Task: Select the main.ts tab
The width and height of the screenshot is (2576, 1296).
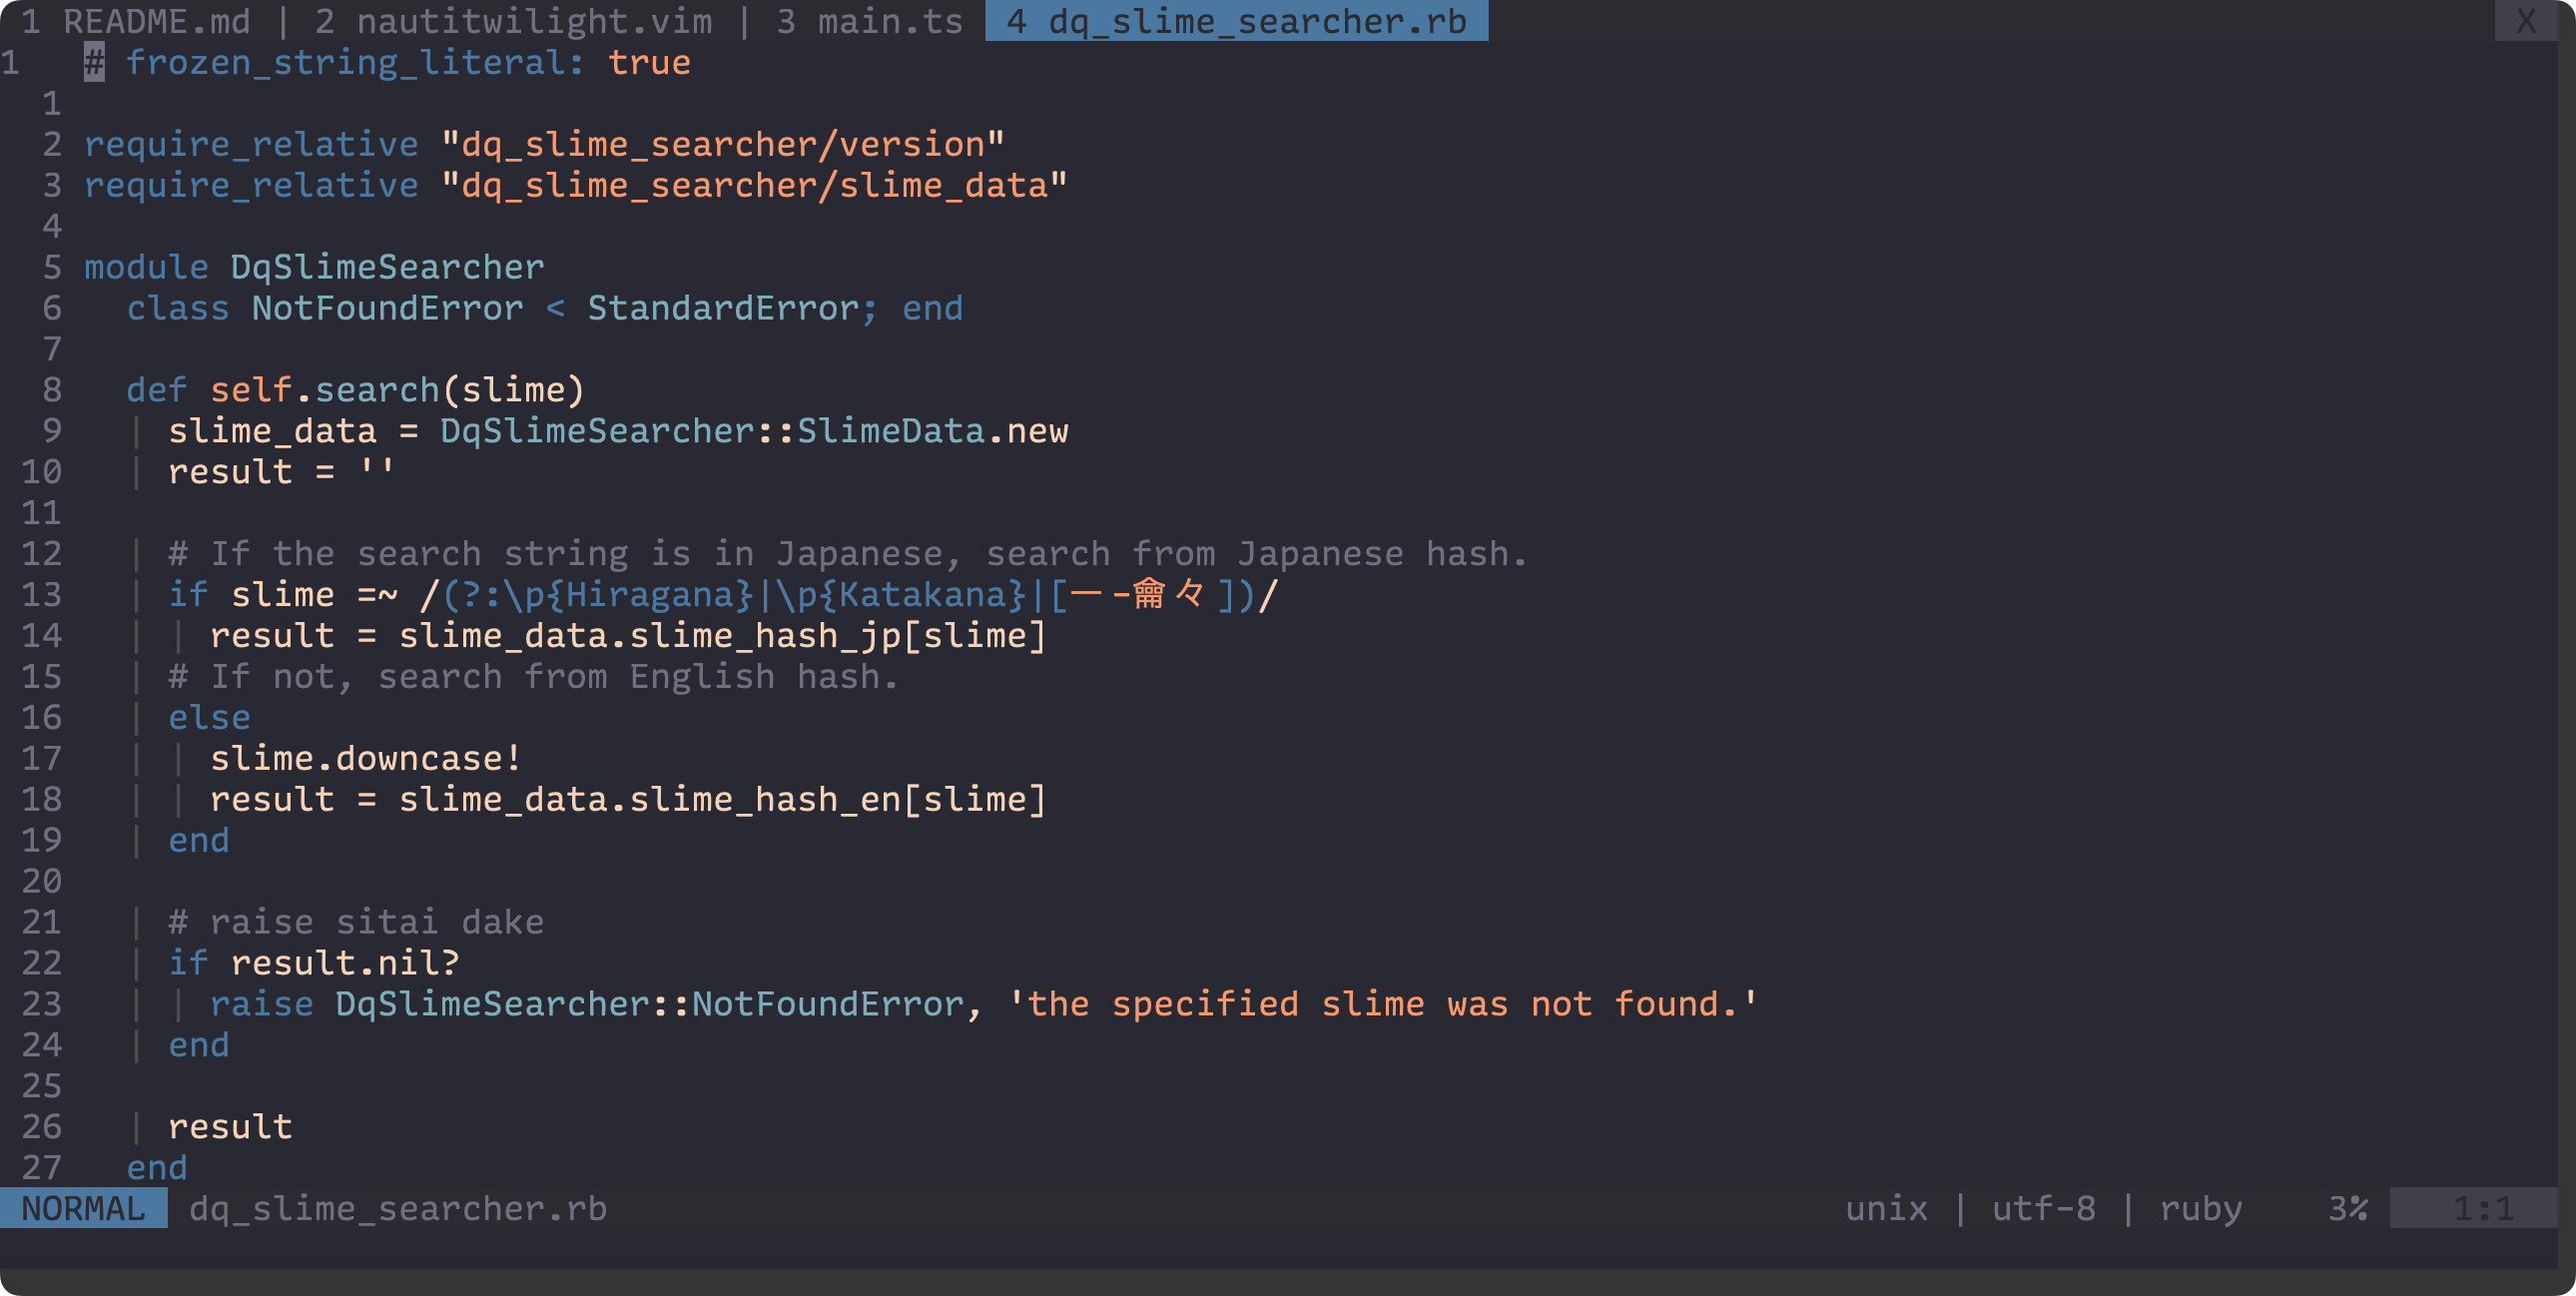Action: coord(868,21)
